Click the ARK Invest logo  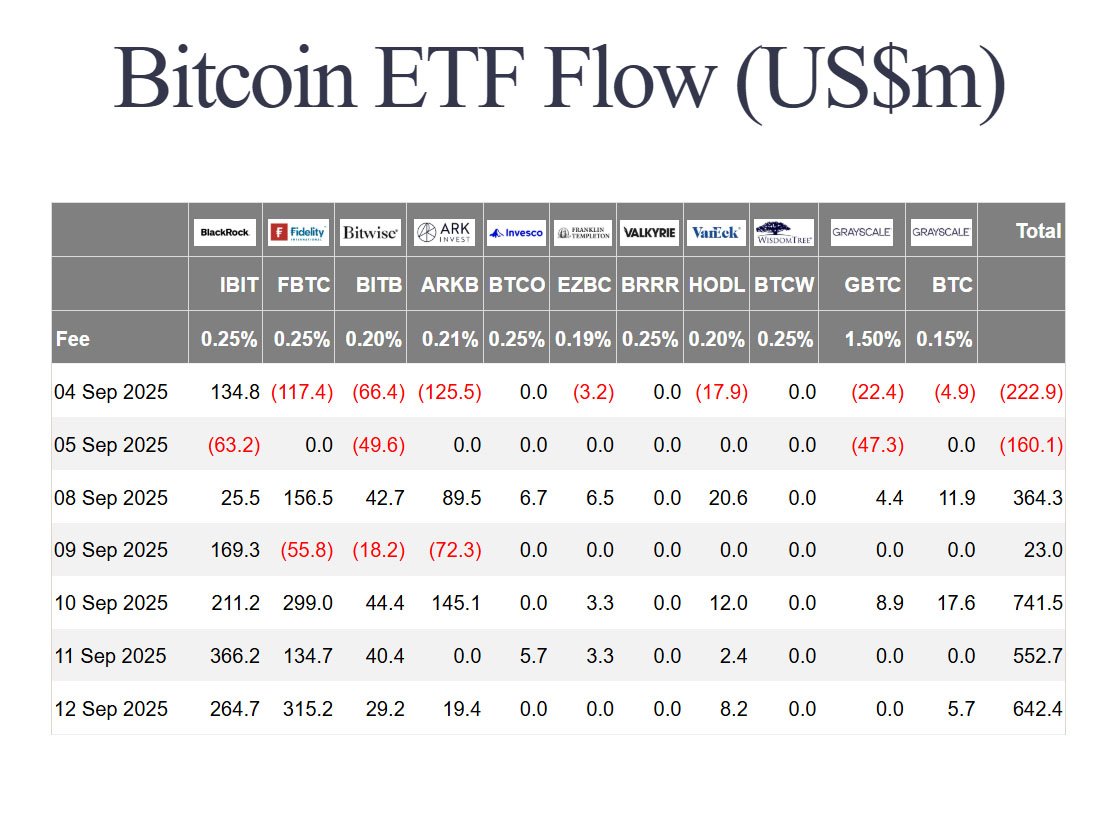[x=444, y=232]
